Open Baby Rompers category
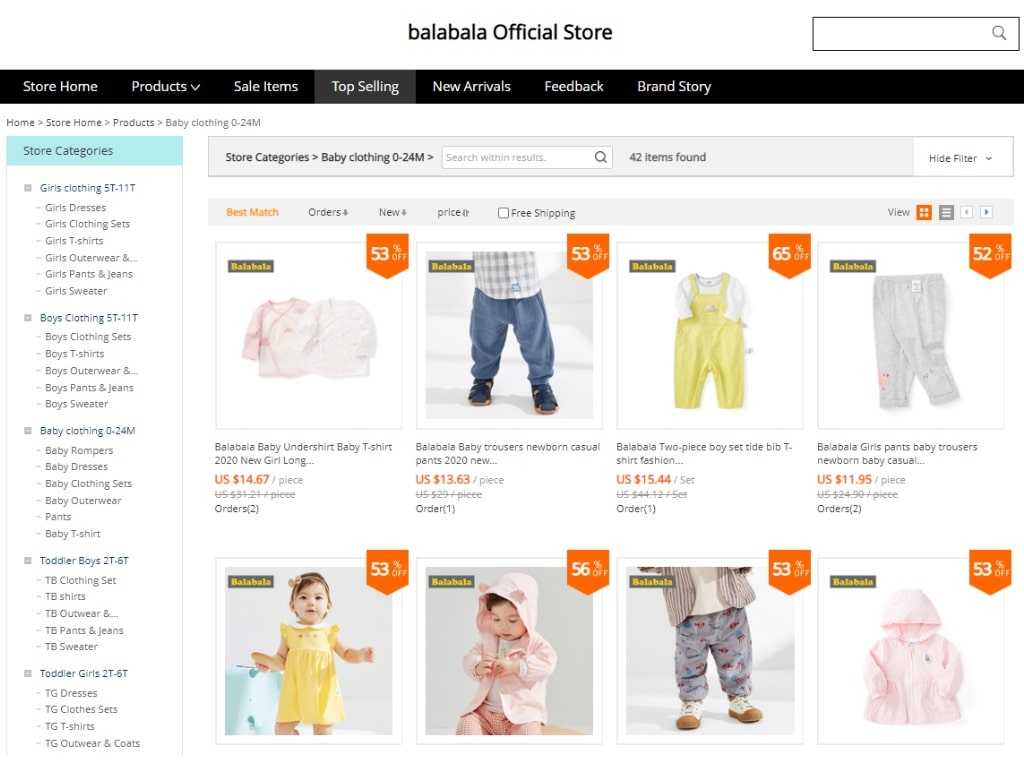 pos(79,451)
